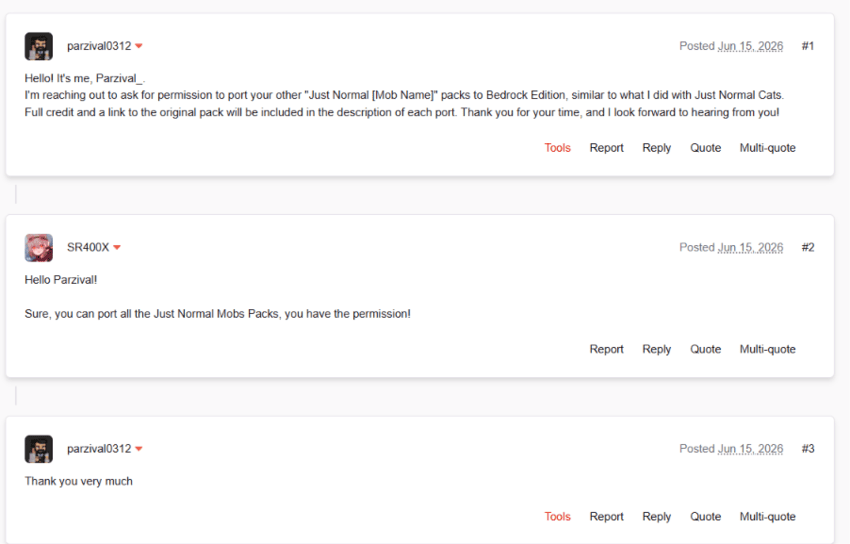The image size is (850, 544).
Task: Expand dropdown arrow next to parzival0312 in post #1
Action: (x=139, y=47)
